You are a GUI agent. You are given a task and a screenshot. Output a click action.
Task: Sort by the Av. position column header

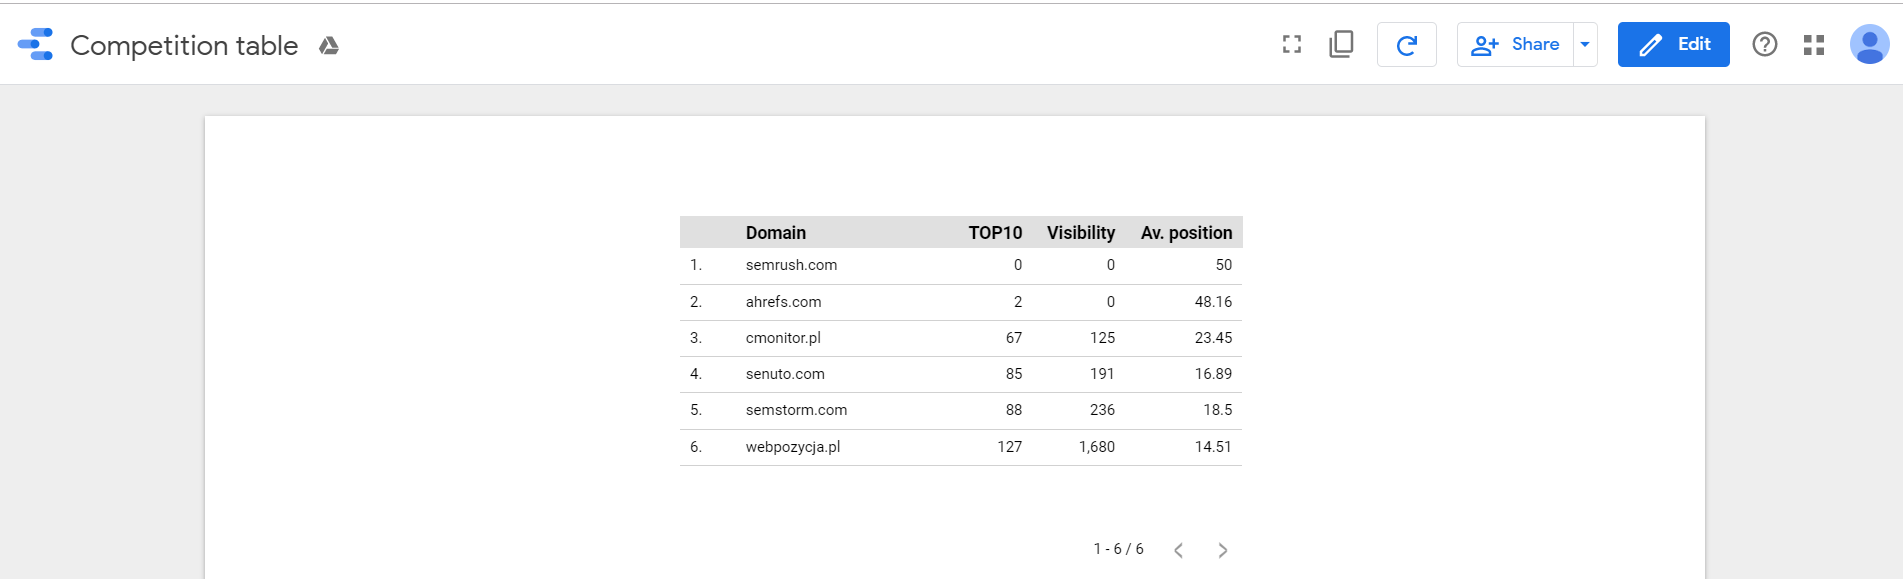1186,233
